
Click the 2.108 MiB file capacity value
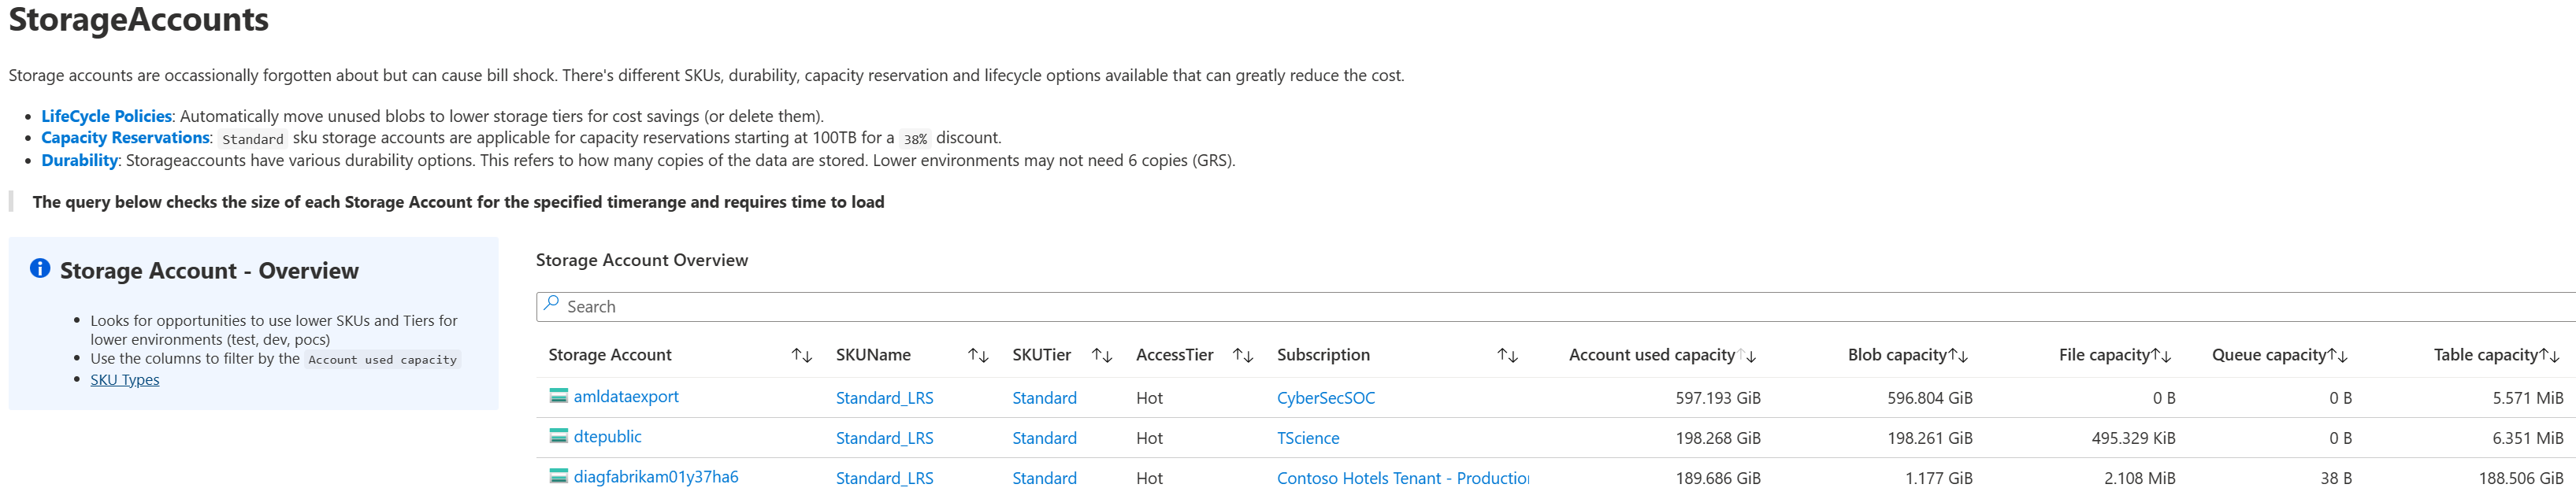click(x=2139, y=478)
